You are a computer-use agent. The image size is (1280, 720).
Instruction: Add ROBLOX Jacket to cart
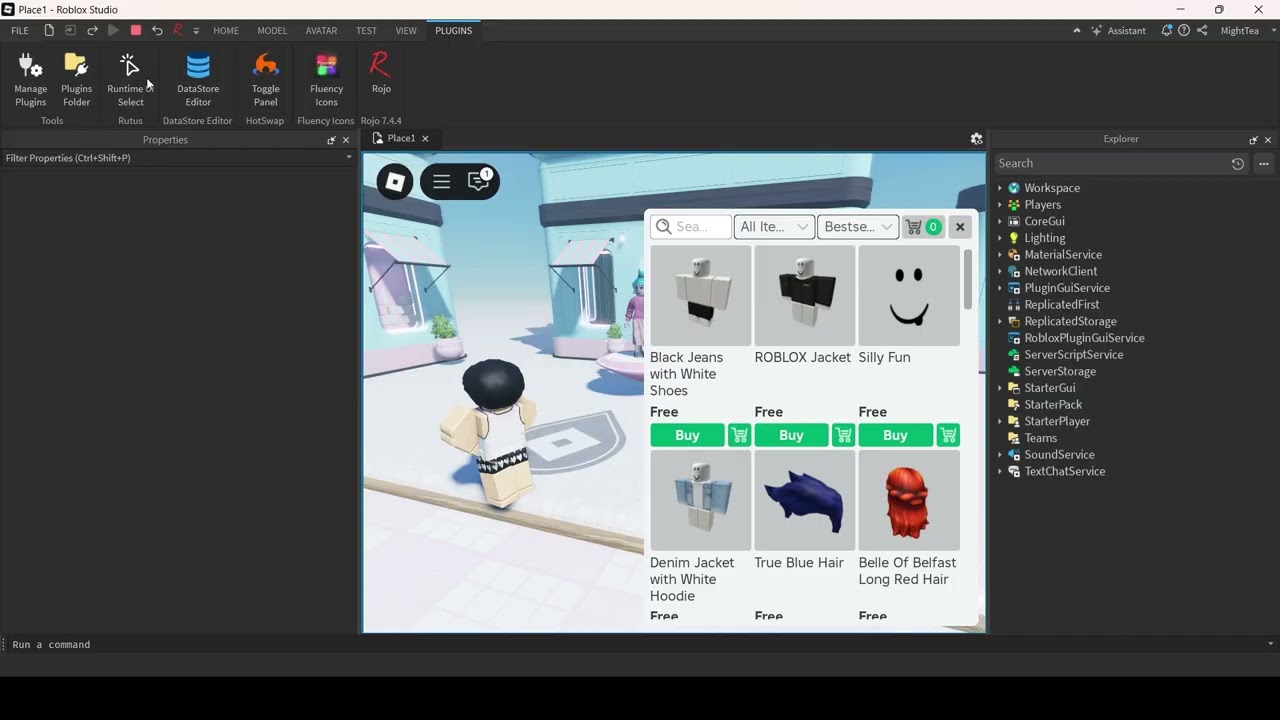pos(843,435)
